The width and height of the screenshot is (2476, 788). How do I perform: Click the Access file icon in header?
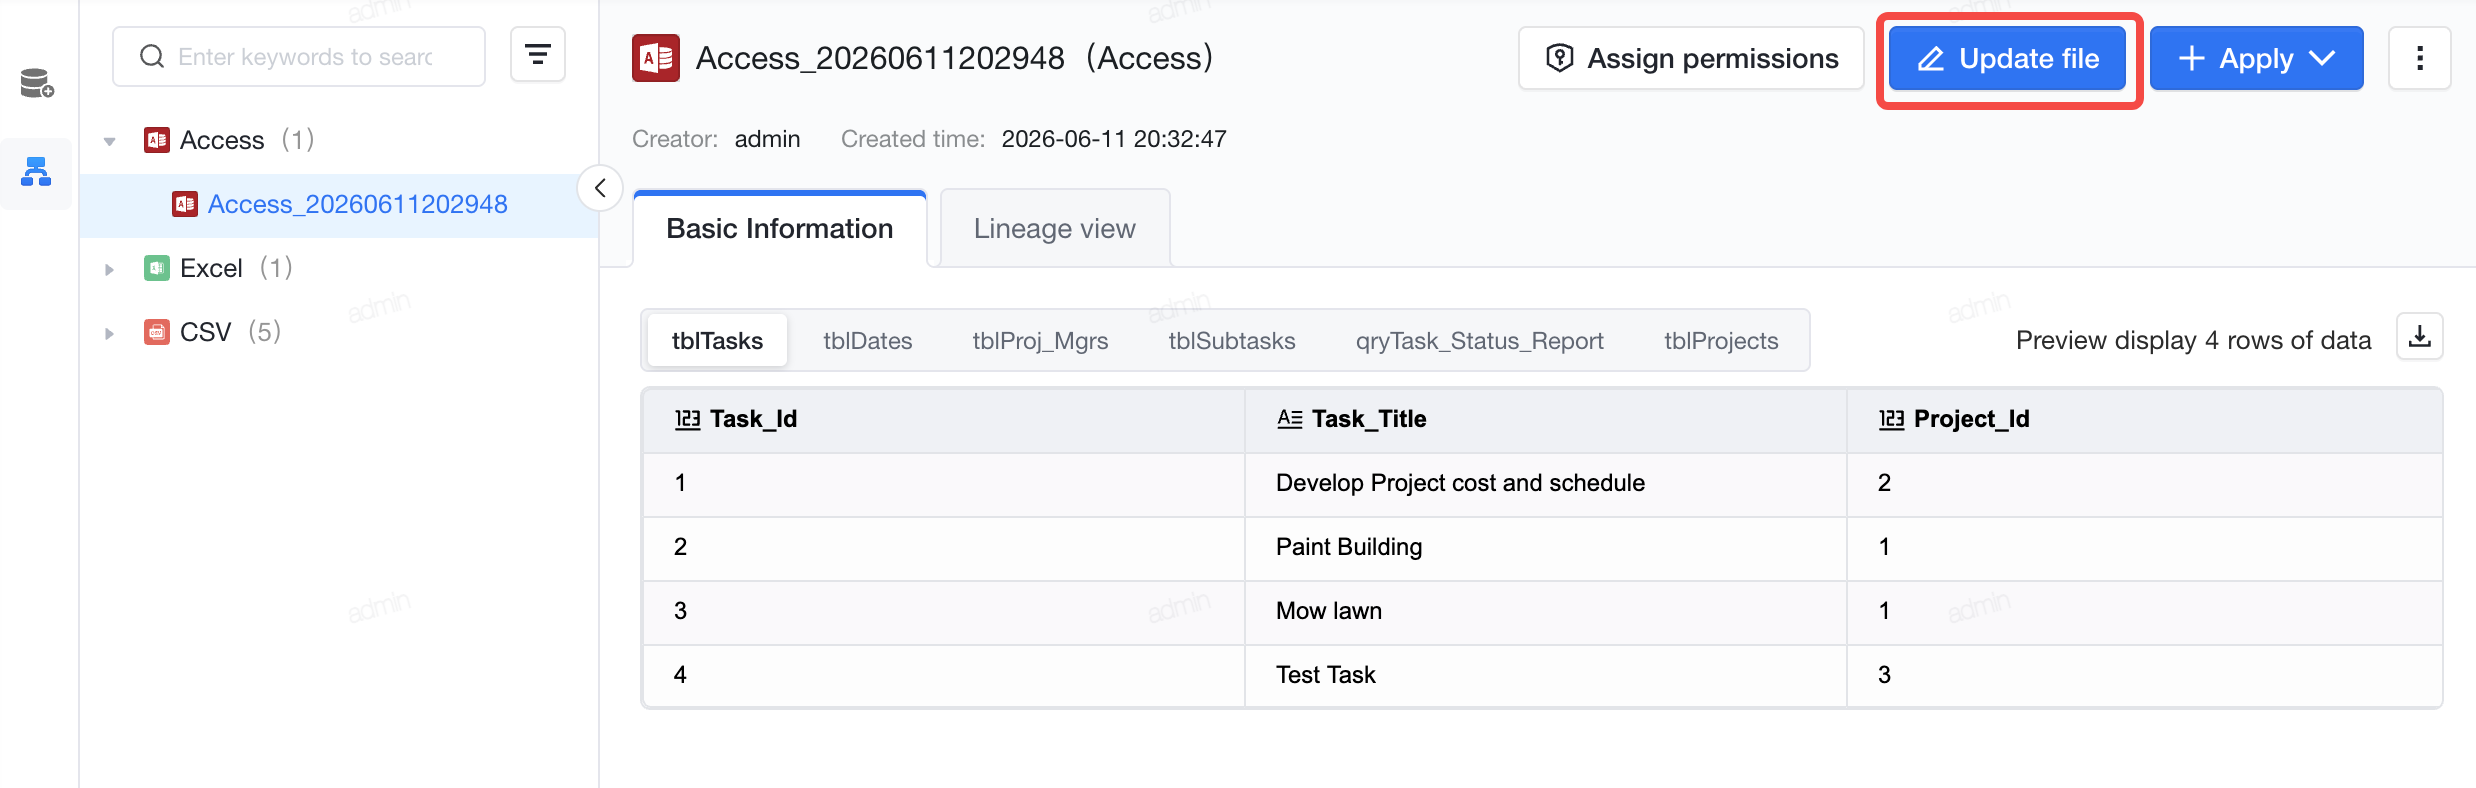656,58
